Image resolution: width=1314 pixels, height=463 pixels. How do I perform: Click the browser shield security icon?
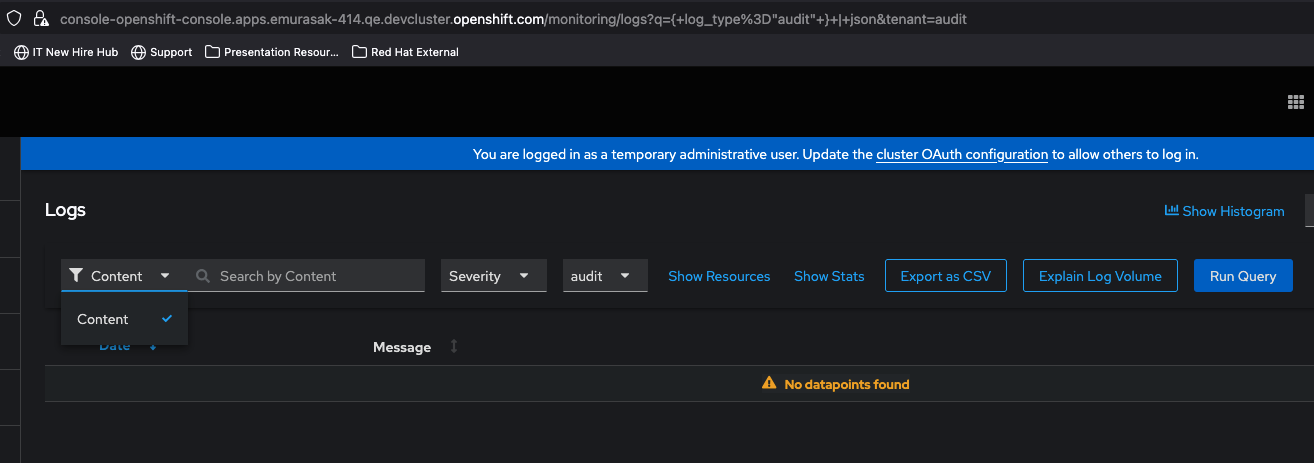[14, 18]
